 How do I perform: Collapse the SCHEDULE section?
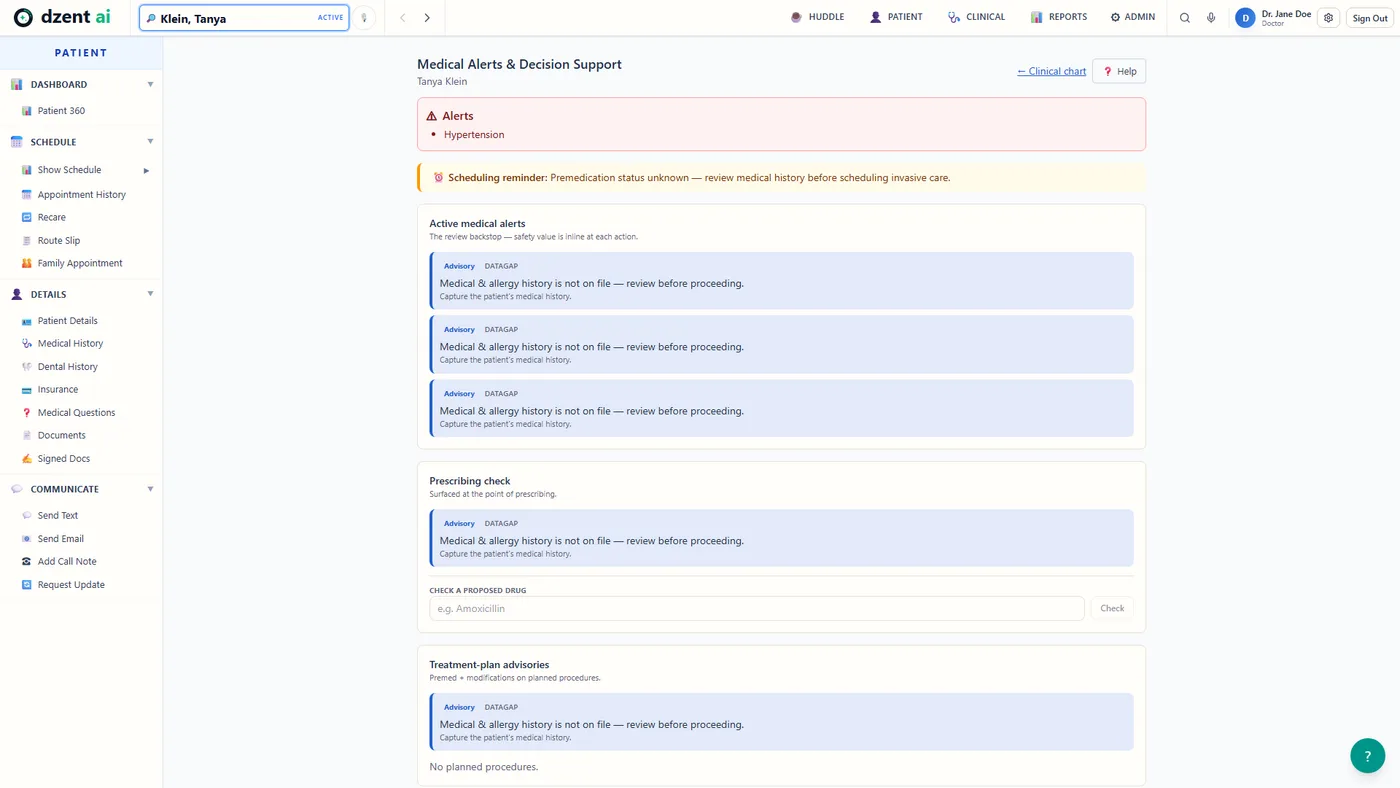click(150, 142)
